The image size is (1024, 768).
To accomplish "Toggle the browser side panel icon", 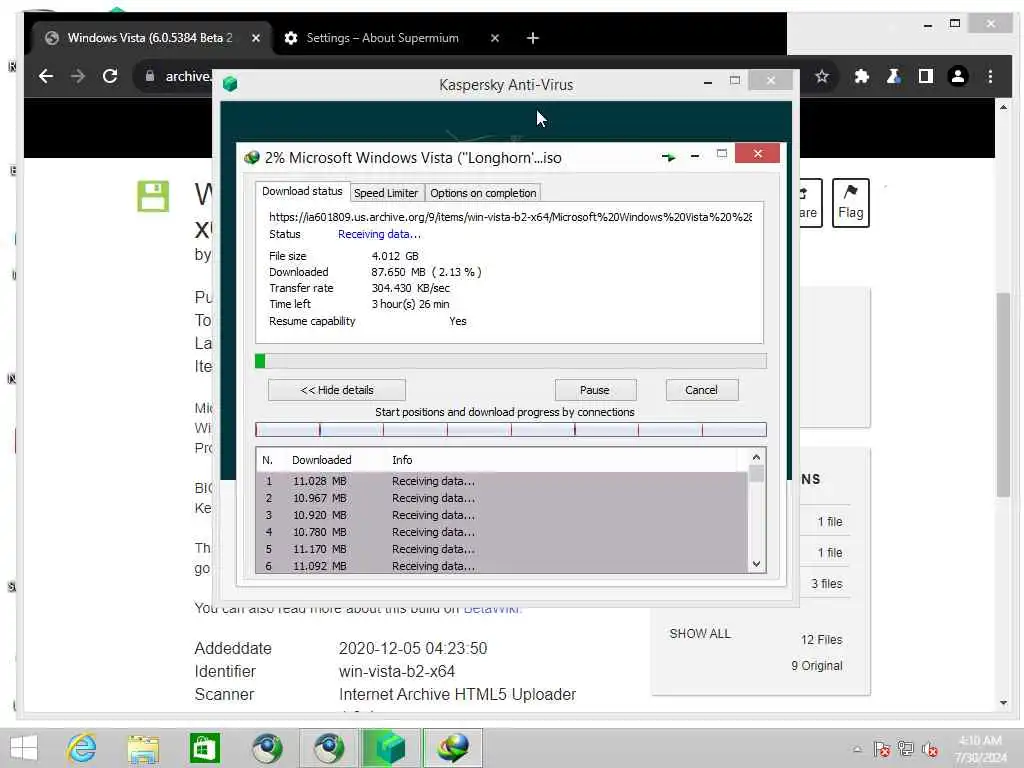I will (925, 76).
